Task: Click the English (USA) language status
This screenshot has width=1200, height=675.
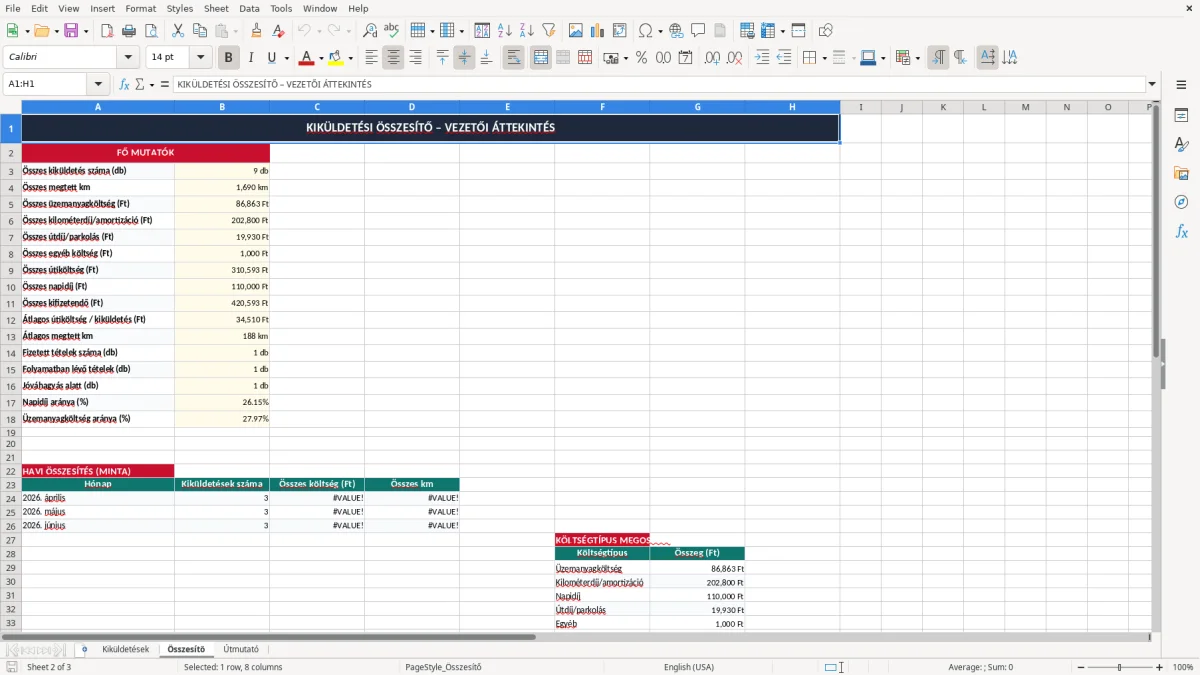Action: (x=689, y=667)
